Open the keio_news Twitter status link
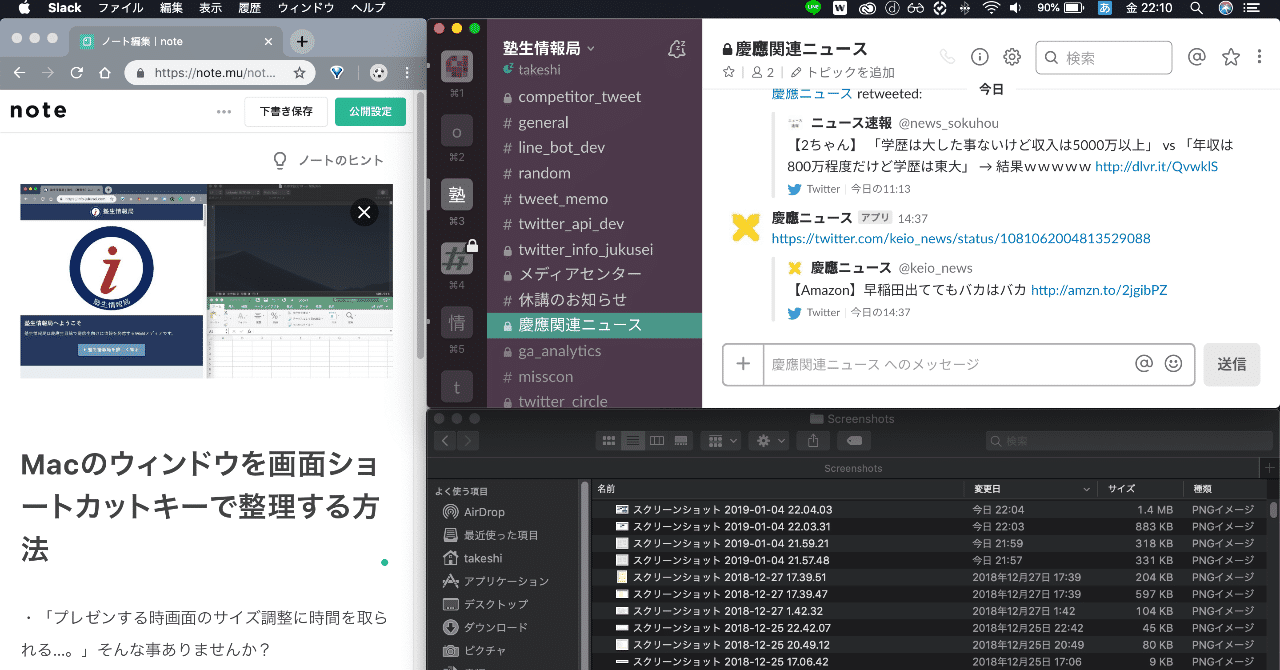The width and height of the screenshot is (1280, 670). (x=961, y=238)
